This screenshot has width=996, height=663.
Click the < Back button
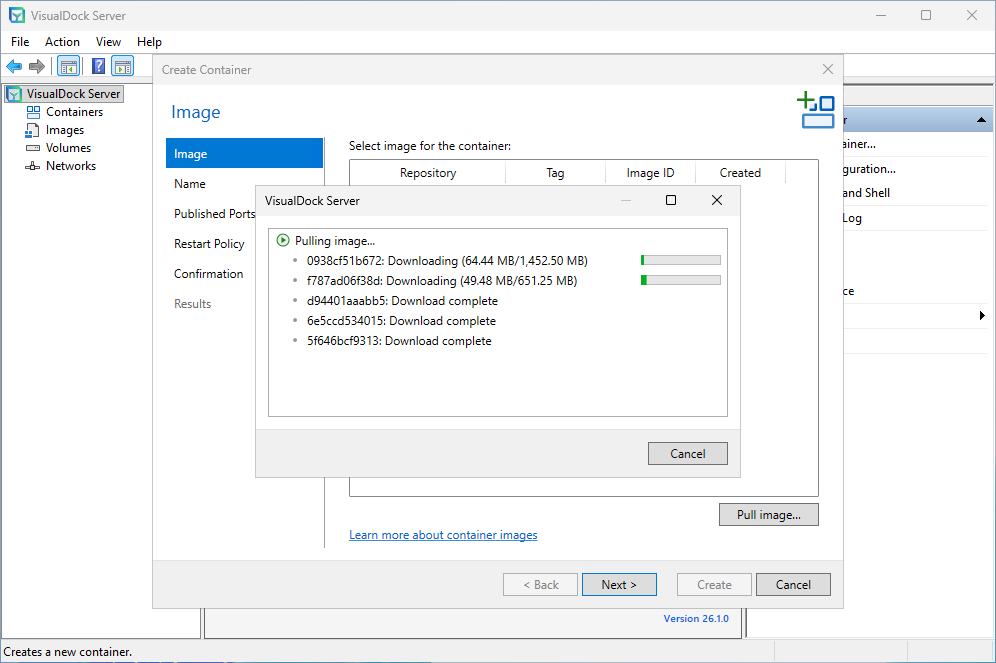[x=541, y=585]
